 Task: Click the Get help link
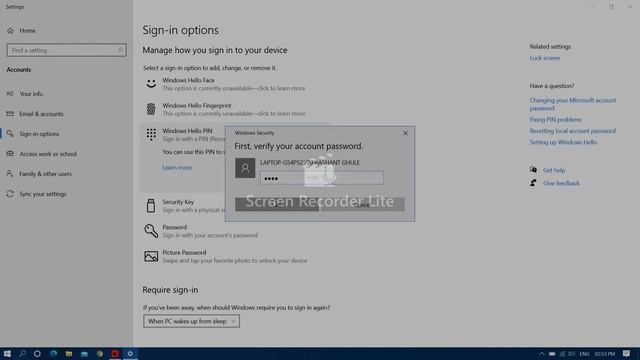tap(554, 170)
